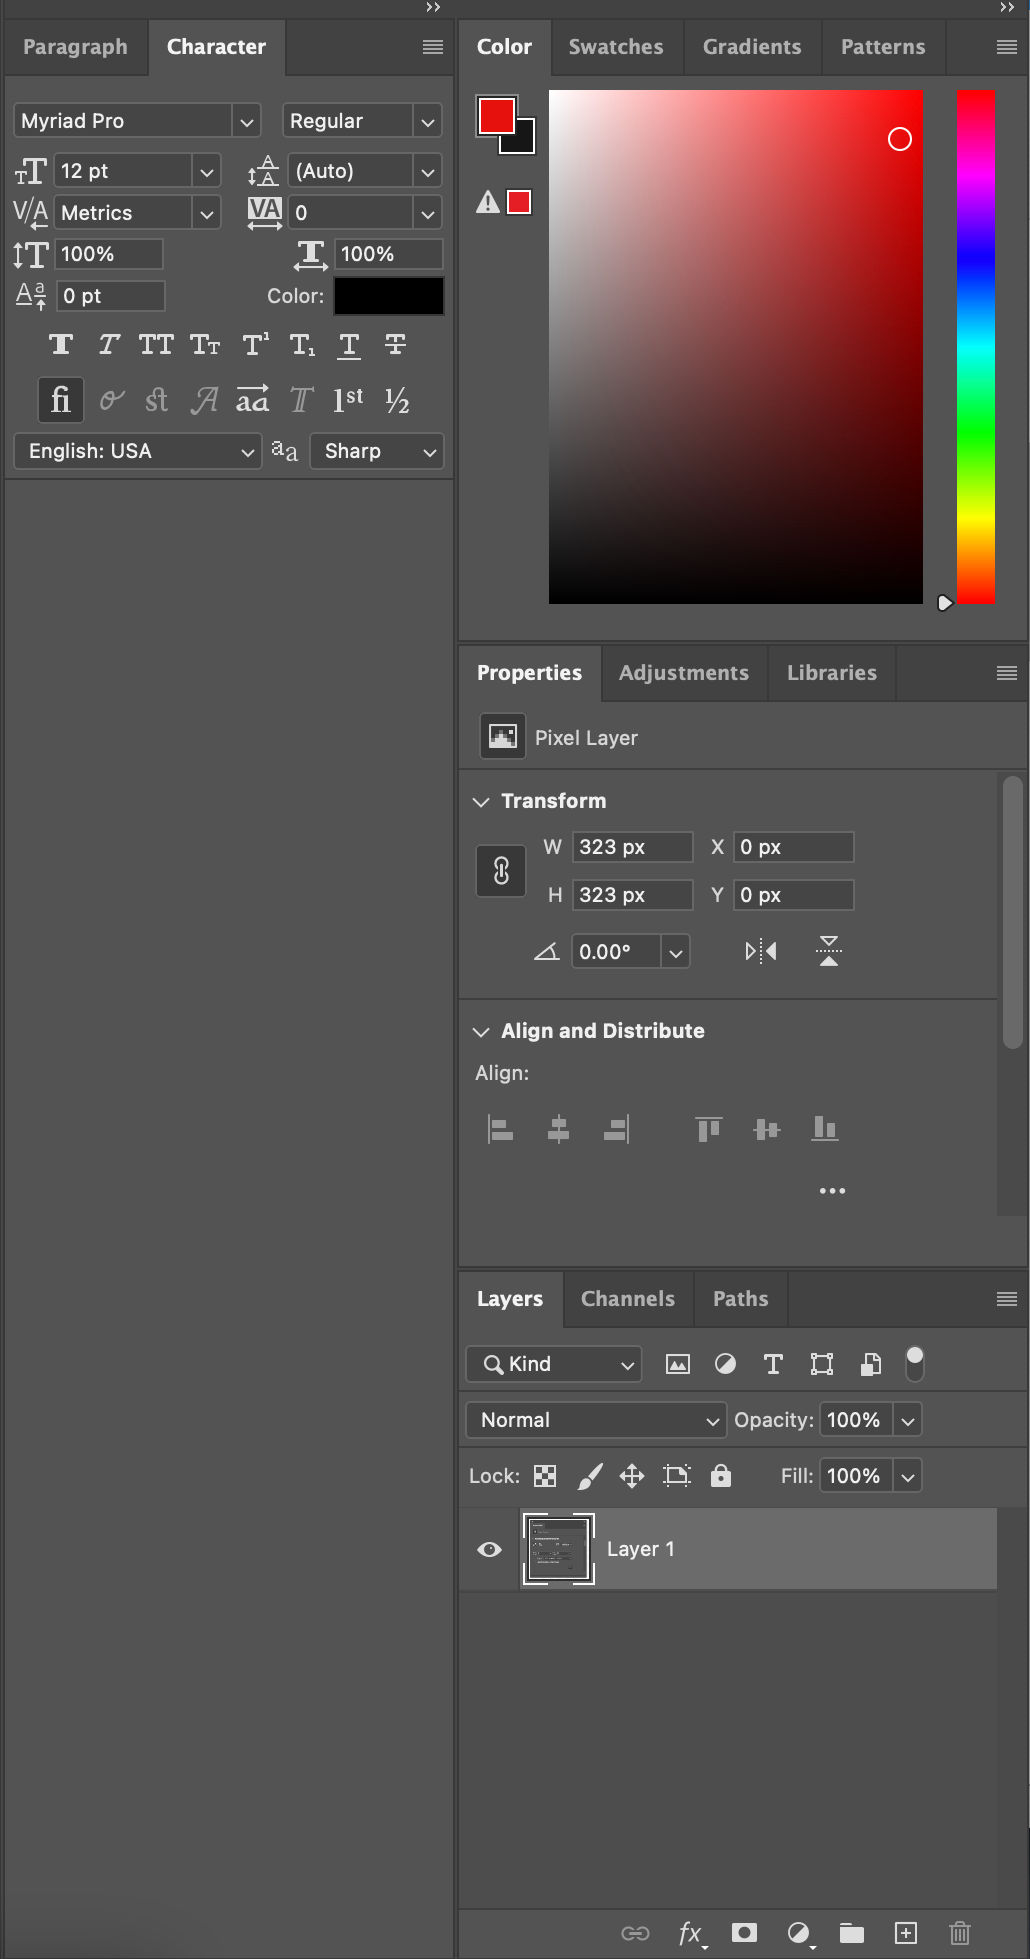Screen dimensions: 1030x1959
Task: Open the rotation angle dropdown
Action: click(676, 953)
